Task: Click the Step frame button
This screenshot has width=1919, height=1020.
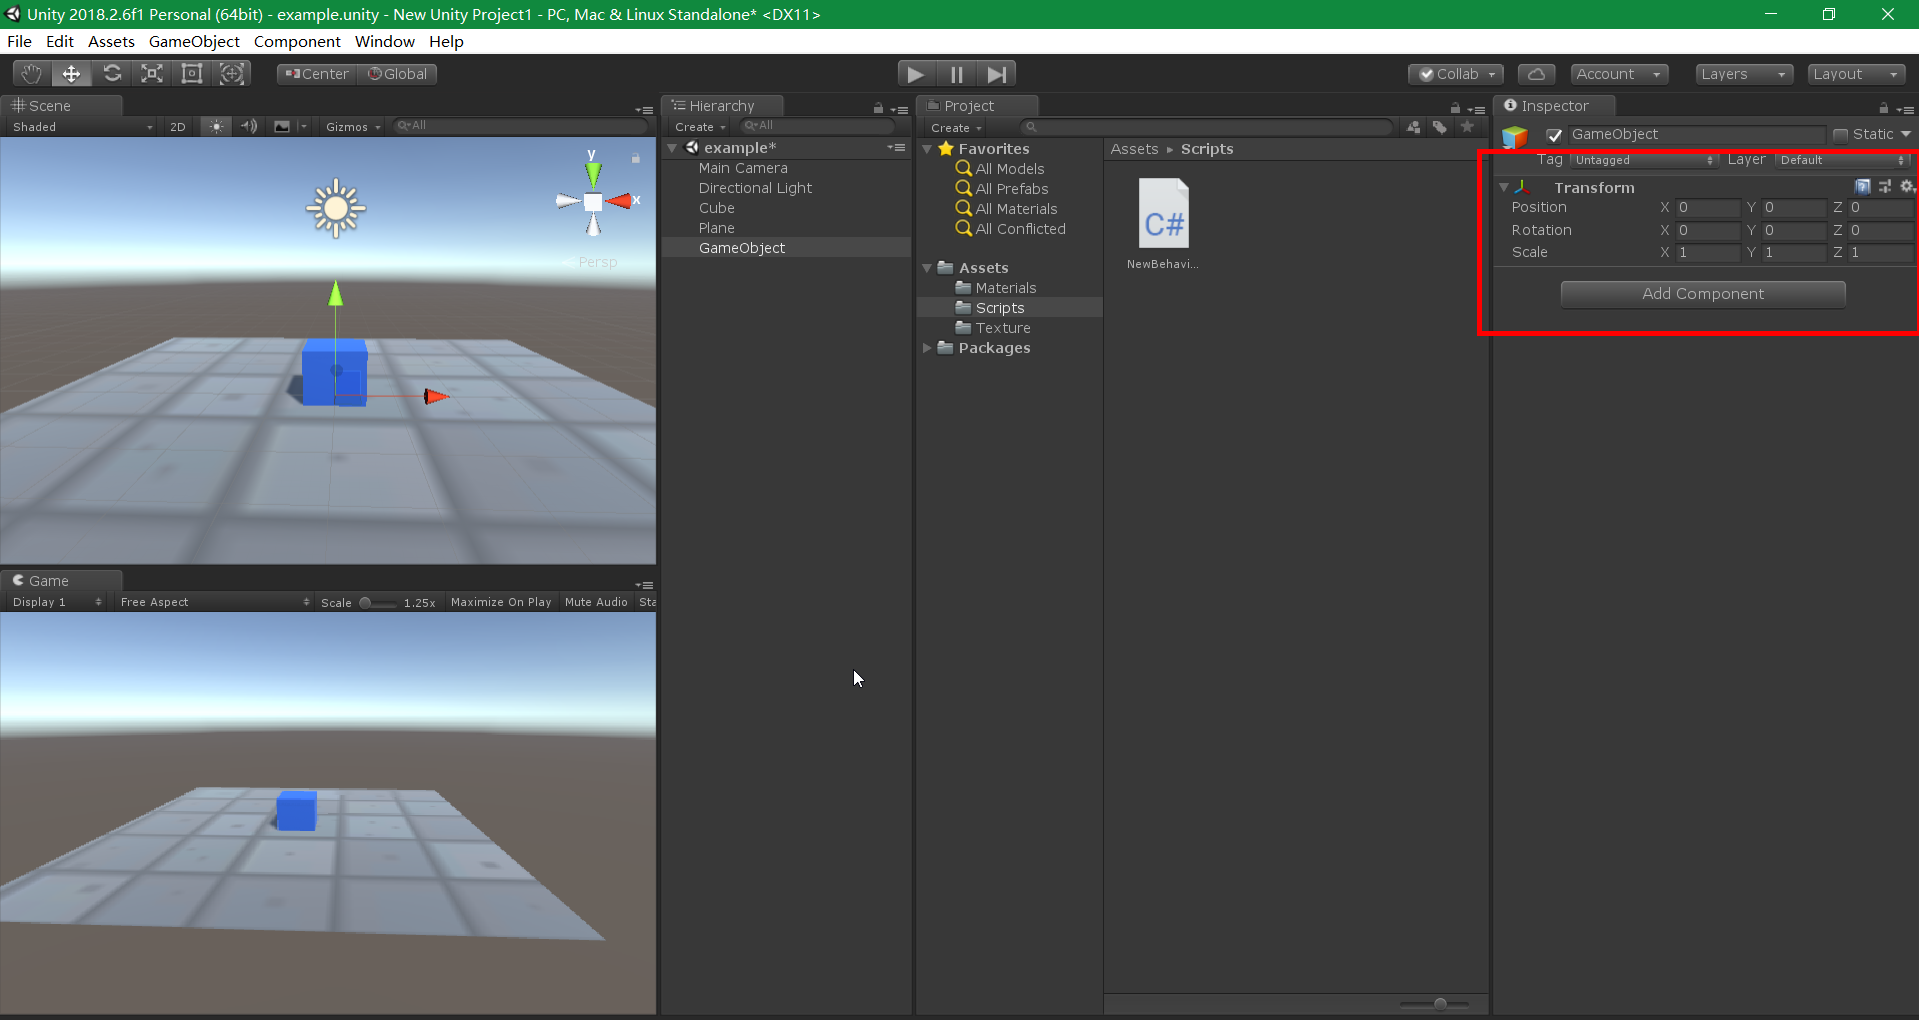Action: point(996,74)
